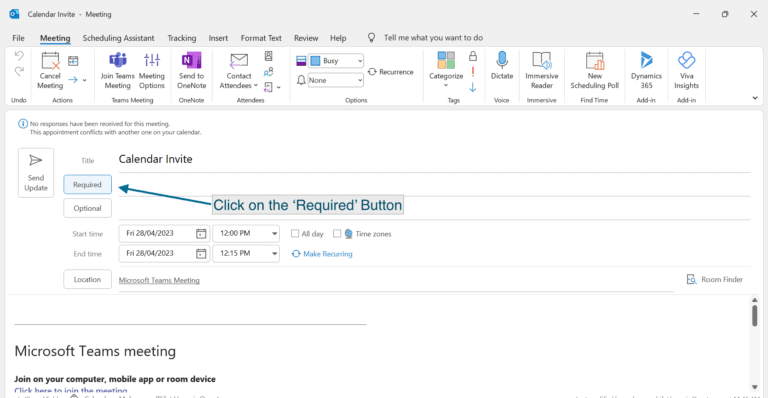Create New Scheduling Poll
Screen dimensions: 768x398
click(595, 71)
